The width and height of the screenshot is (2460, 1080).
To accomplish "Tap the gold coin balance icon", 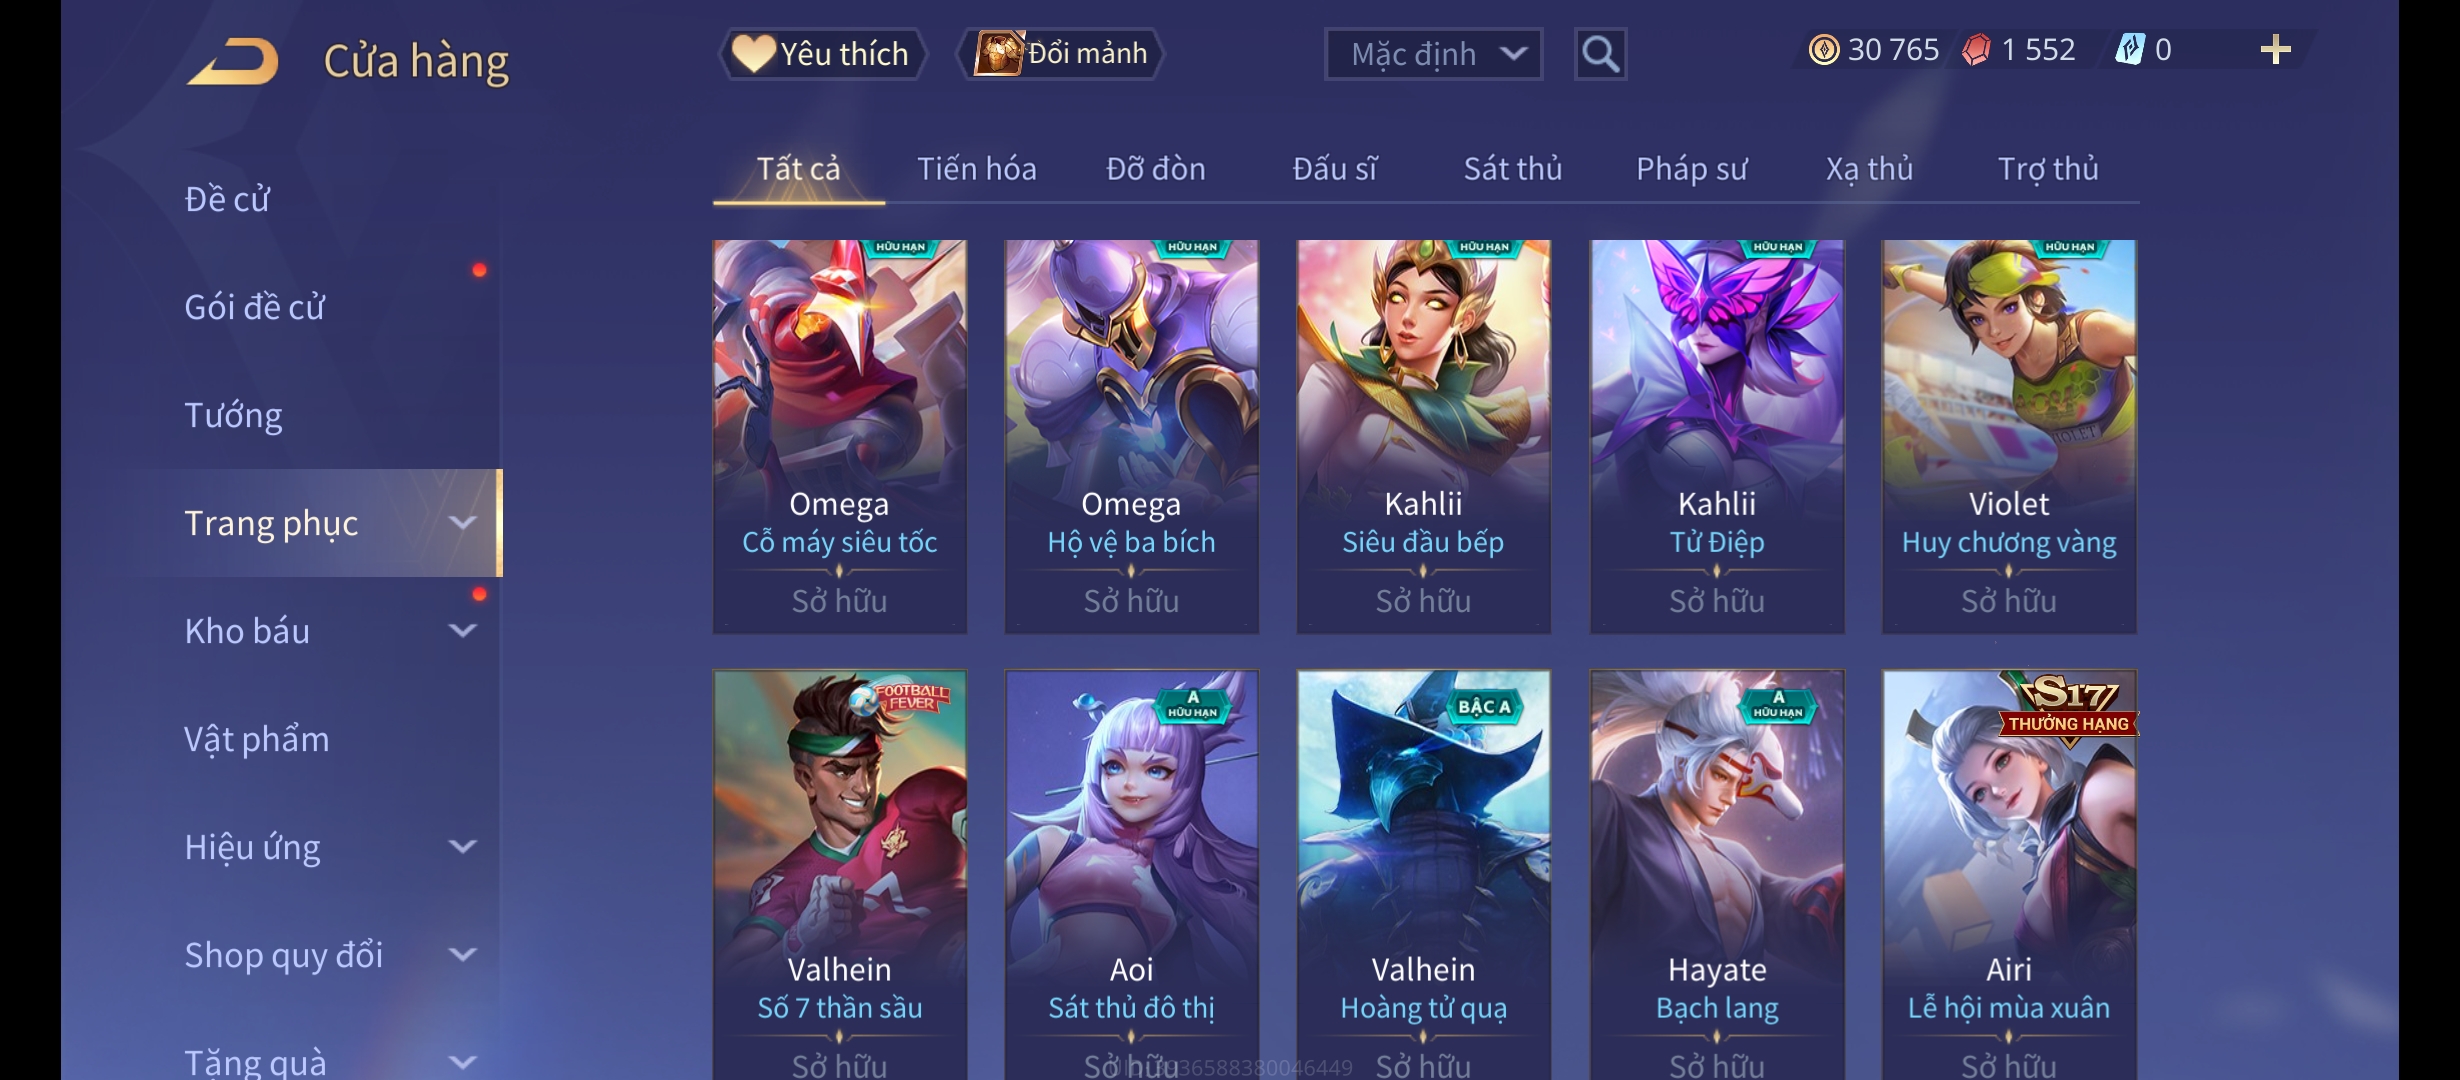I will click(1824, 50).
